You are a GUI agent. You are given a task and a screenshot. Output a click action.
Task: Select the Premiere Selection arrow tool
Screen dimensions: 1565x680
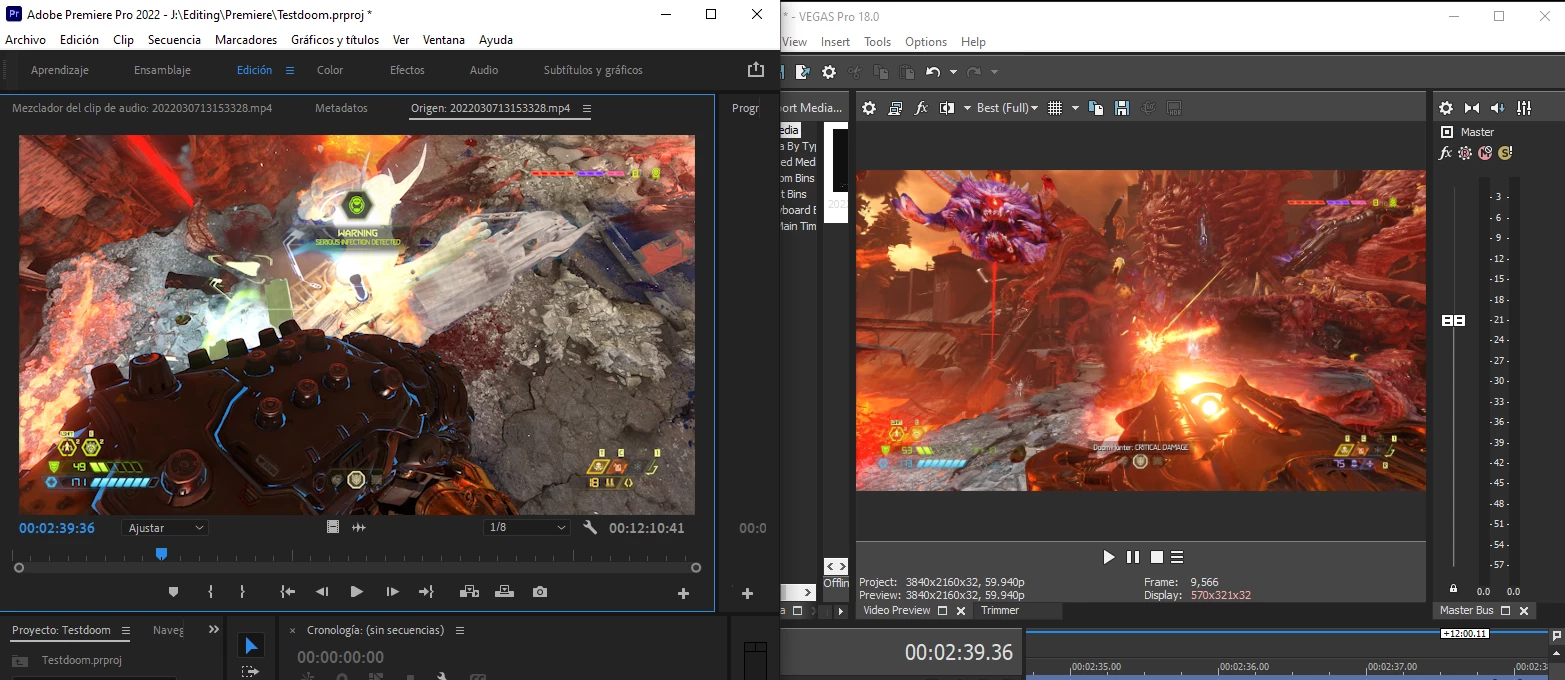251,646
